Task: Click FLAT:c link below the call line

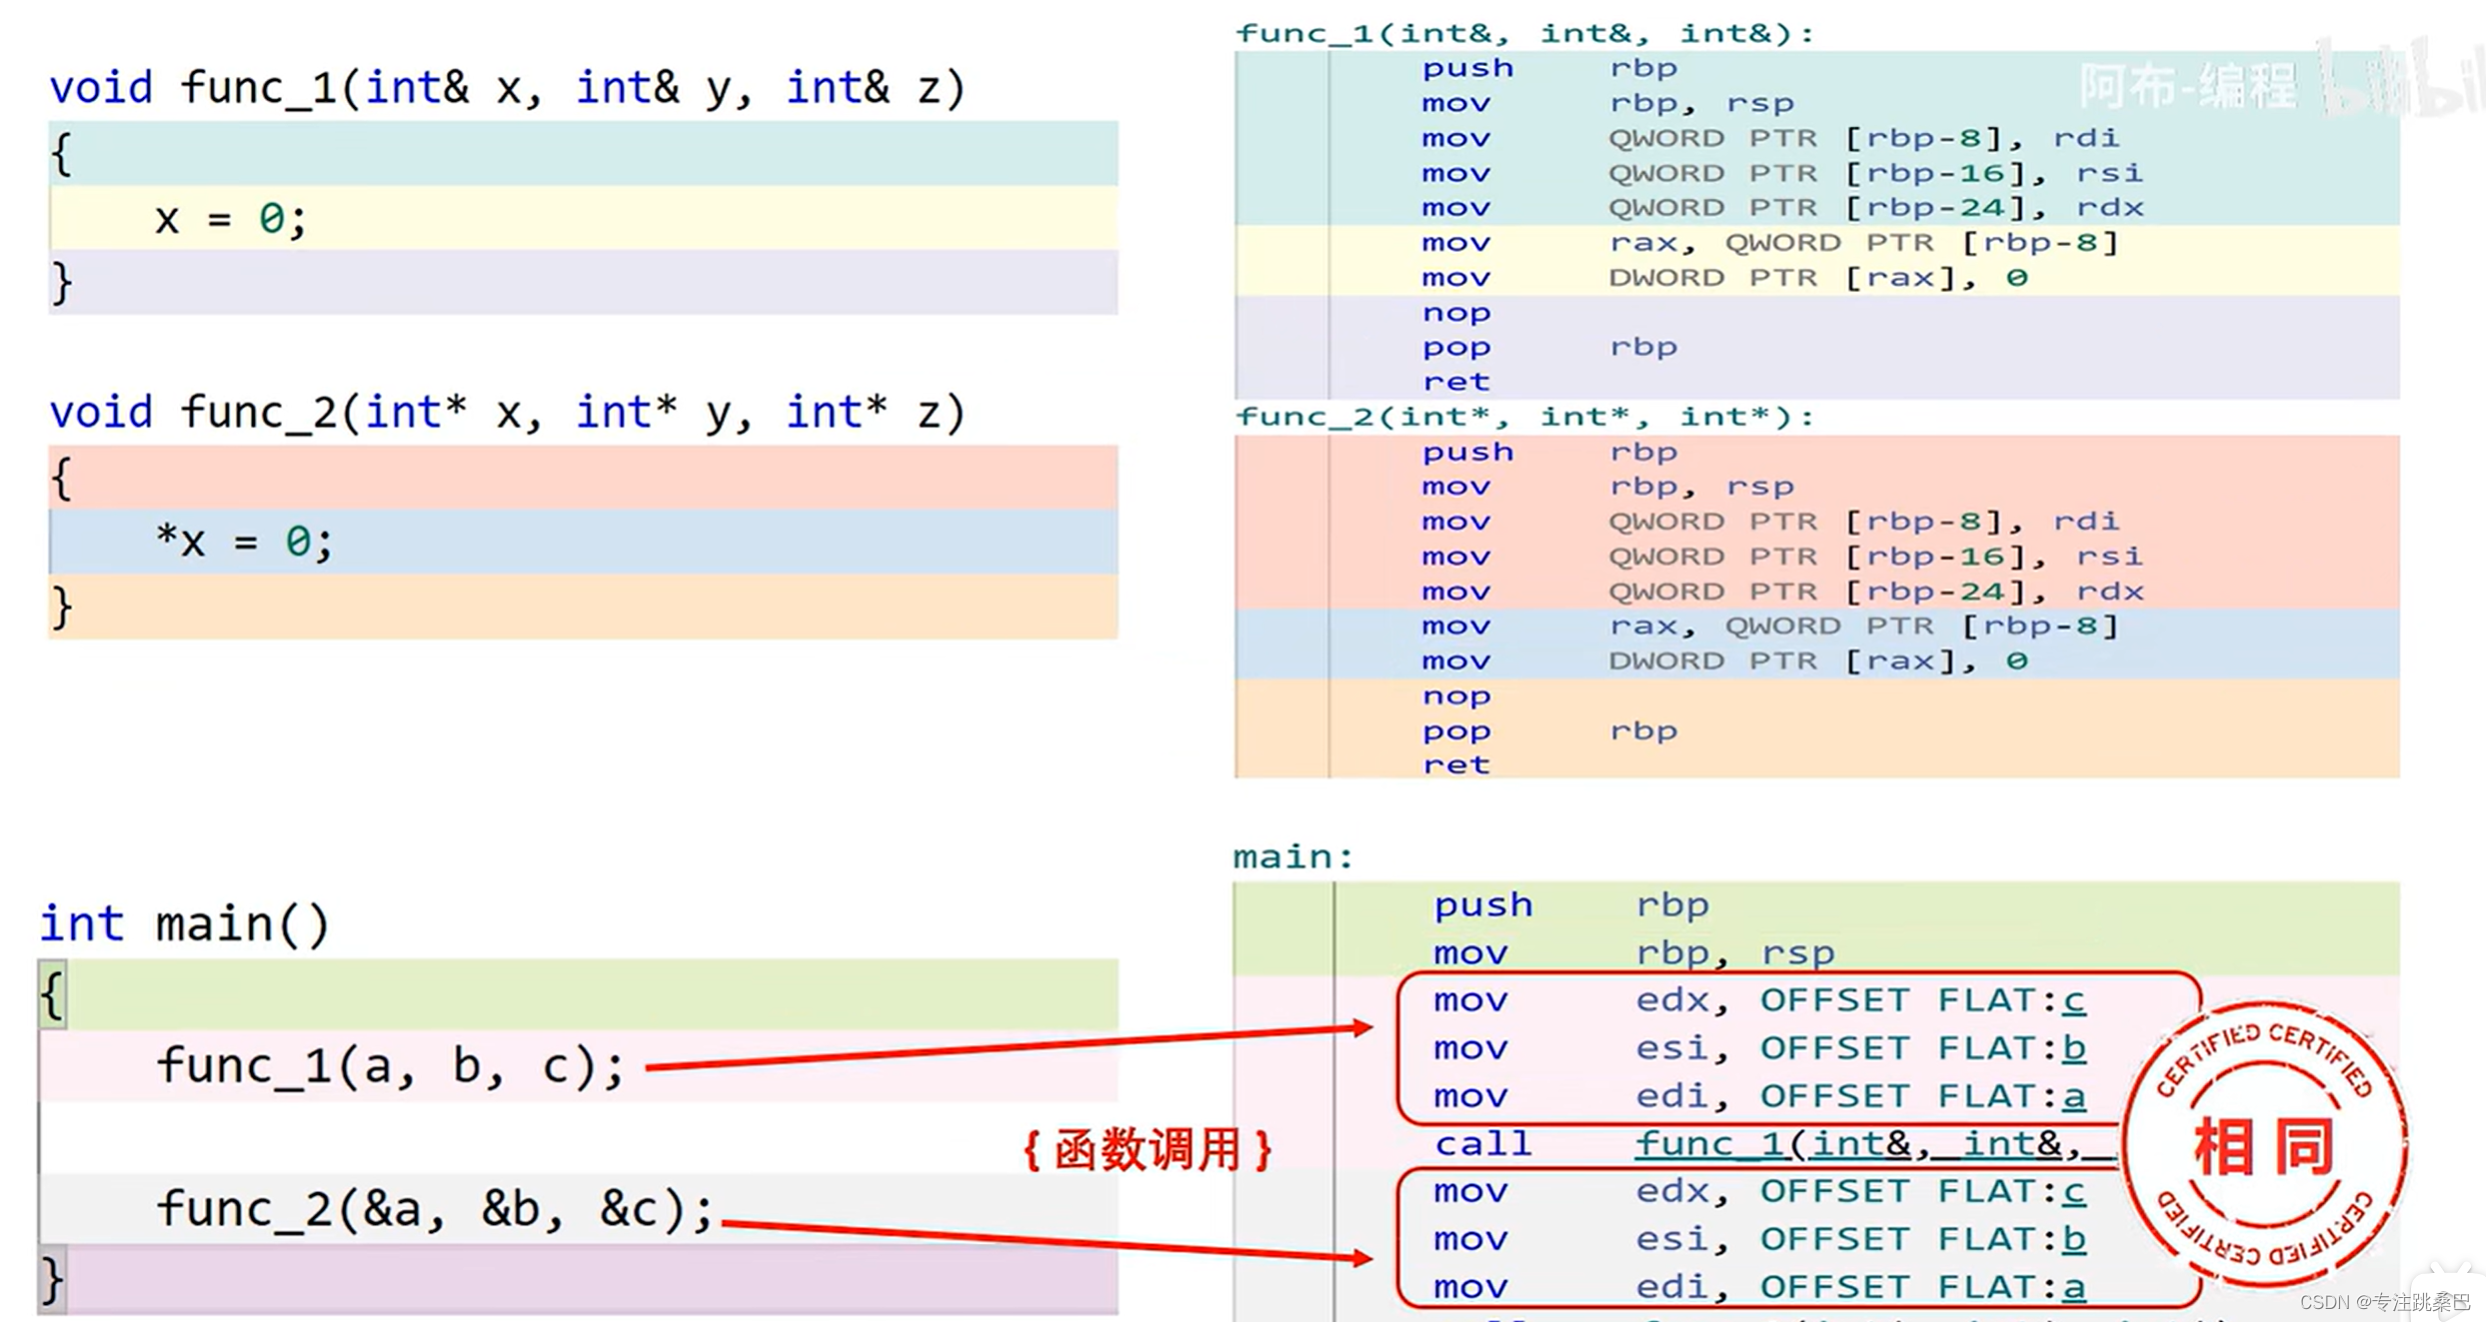Action: (x=2074, y=1191)
